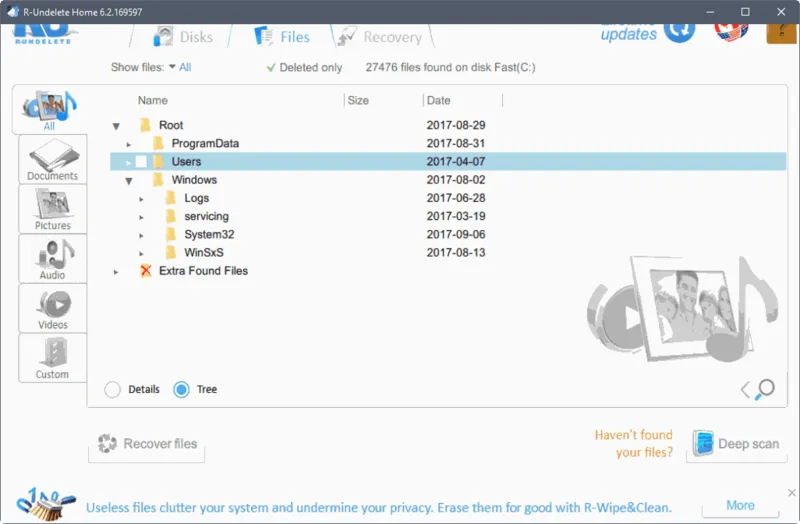
Task: Toggle the Deleted only filter
Action: click(303, 67)
